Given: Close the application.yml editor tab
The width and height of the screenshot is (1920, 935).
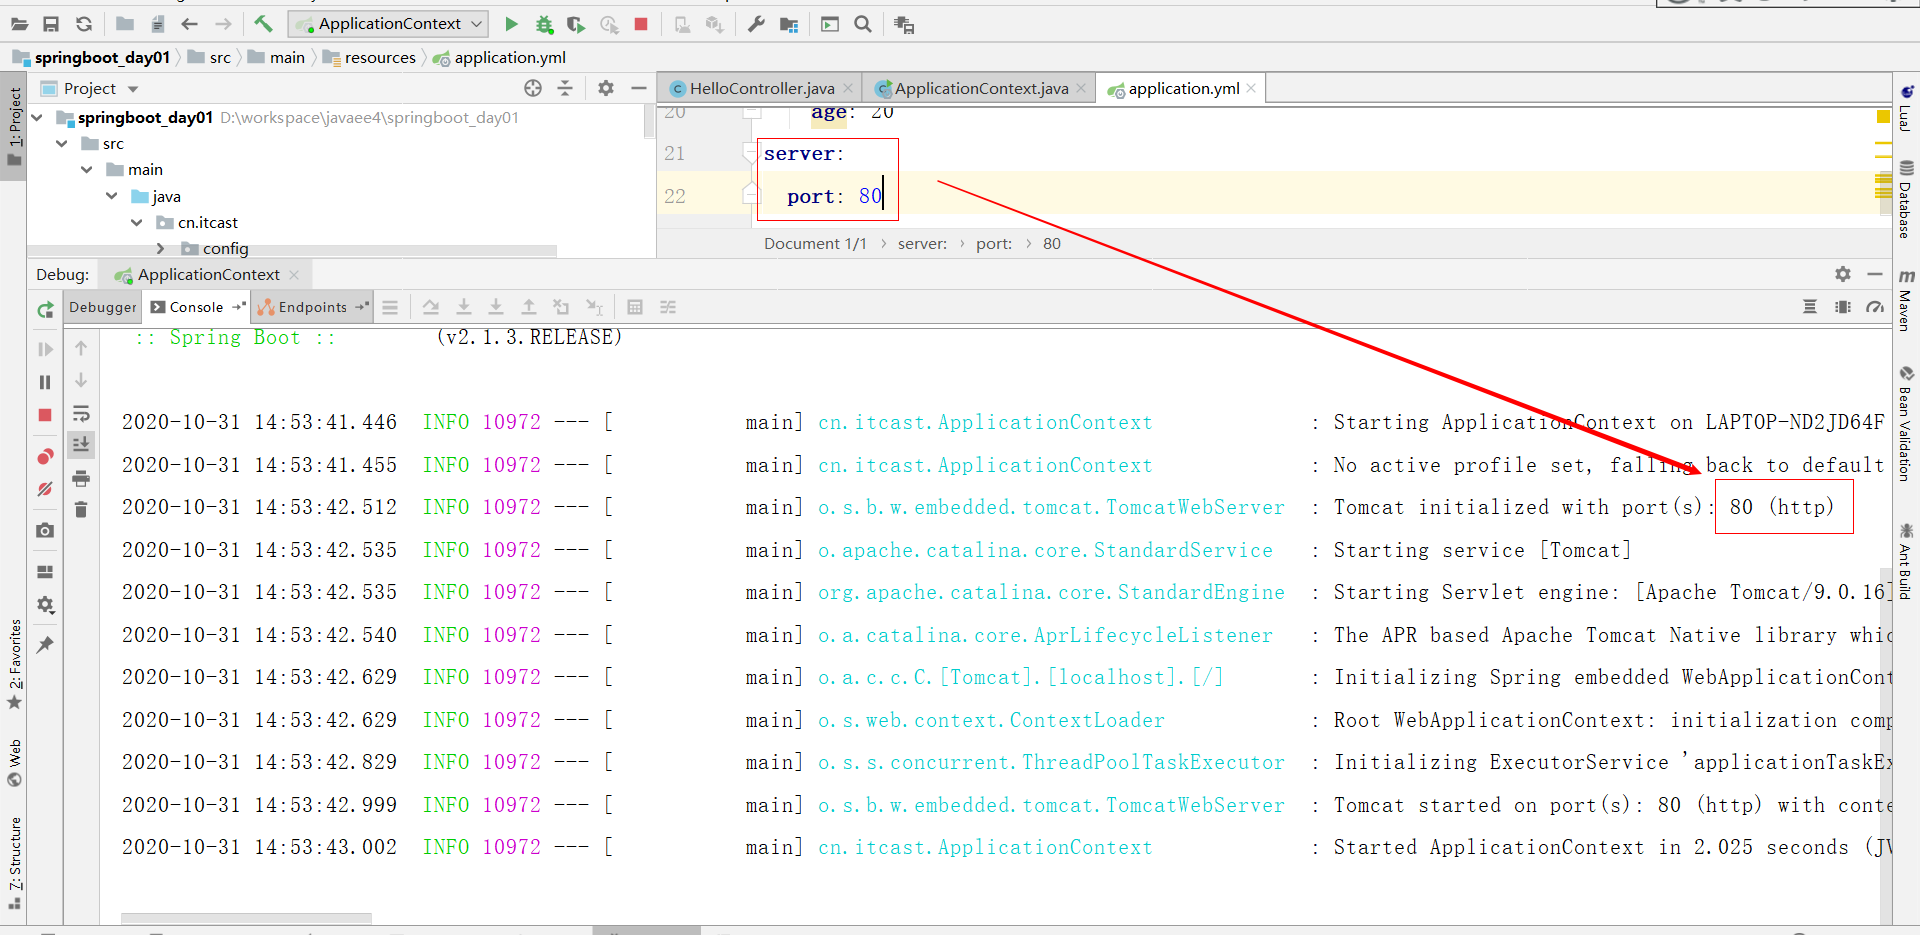Looking at the screenshot, I should click(1251, 88).
